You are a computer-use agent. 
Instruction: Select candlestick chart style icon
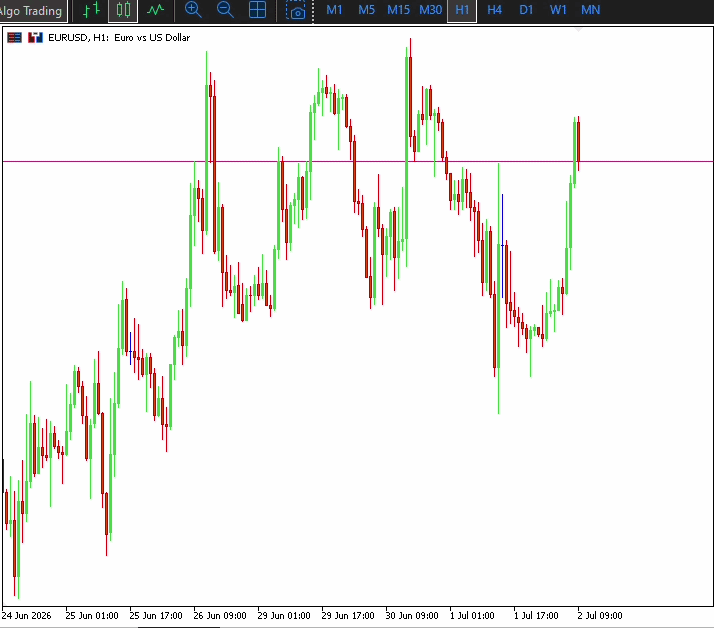[x=123, y=10]
